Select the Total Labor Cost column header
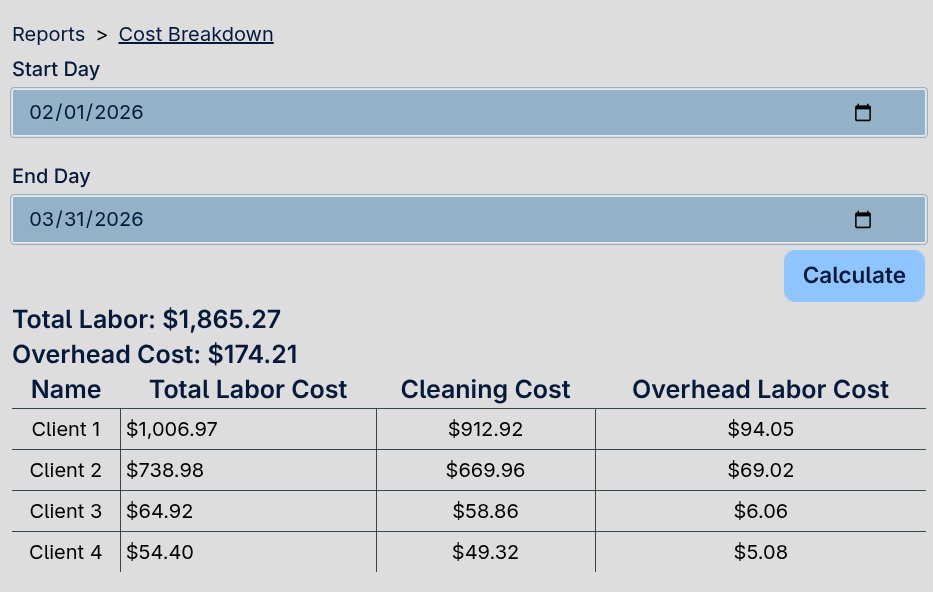 pos(247,389)
